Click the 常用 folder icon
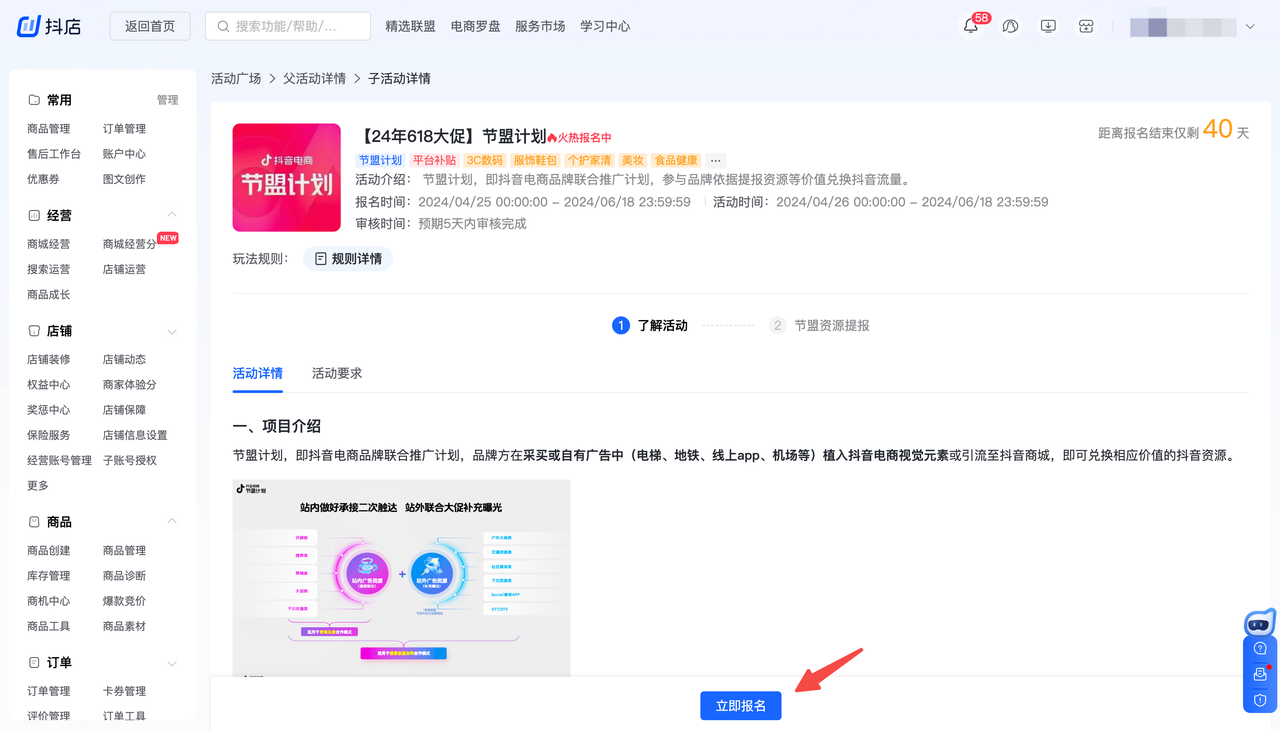Viewport: 1280px width, 731px height. click(34, 100)
